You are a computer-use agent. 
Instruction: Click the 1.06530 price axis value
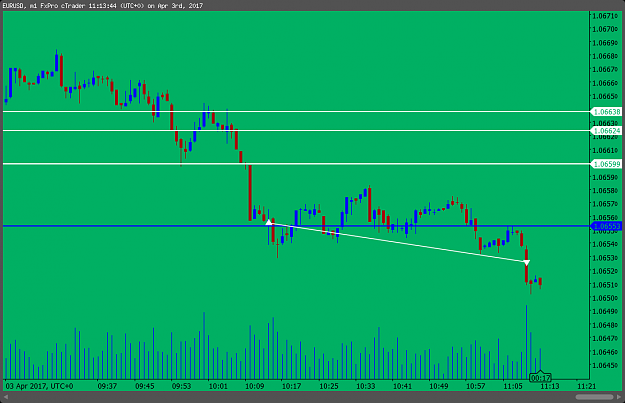pos(605,258)
